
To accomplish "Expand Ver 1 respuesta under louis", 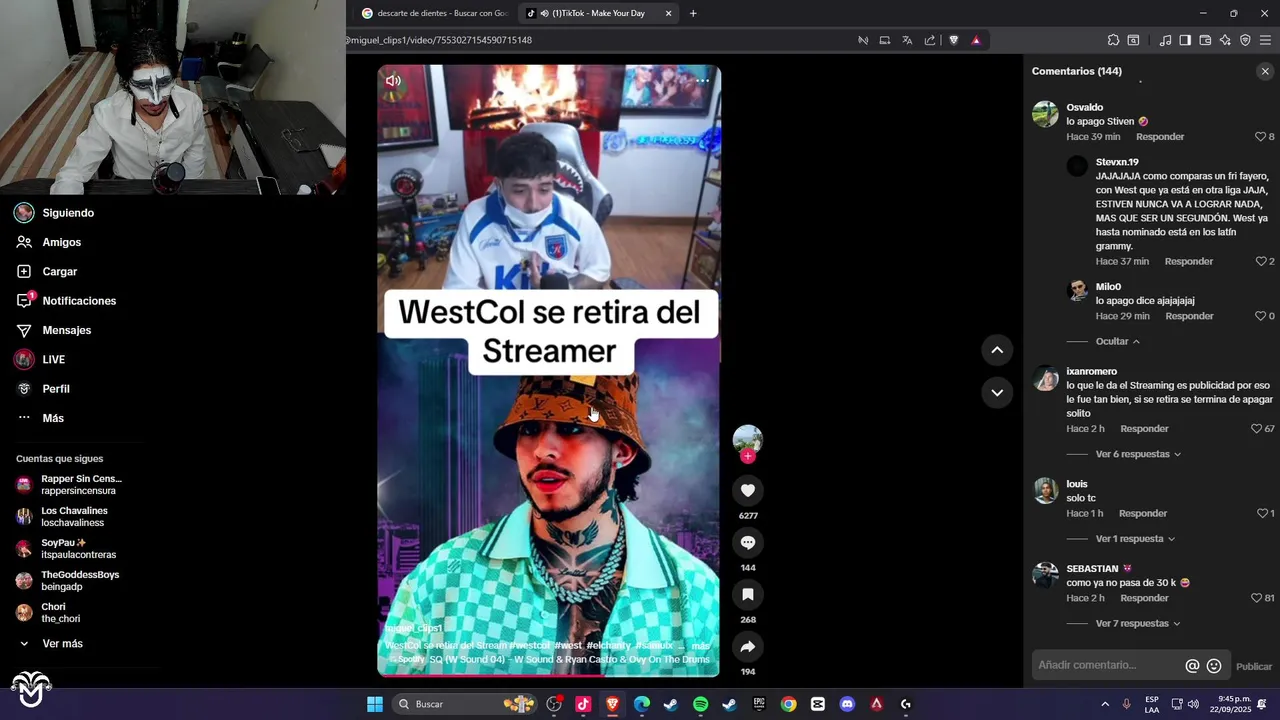I will (1135, 539).
